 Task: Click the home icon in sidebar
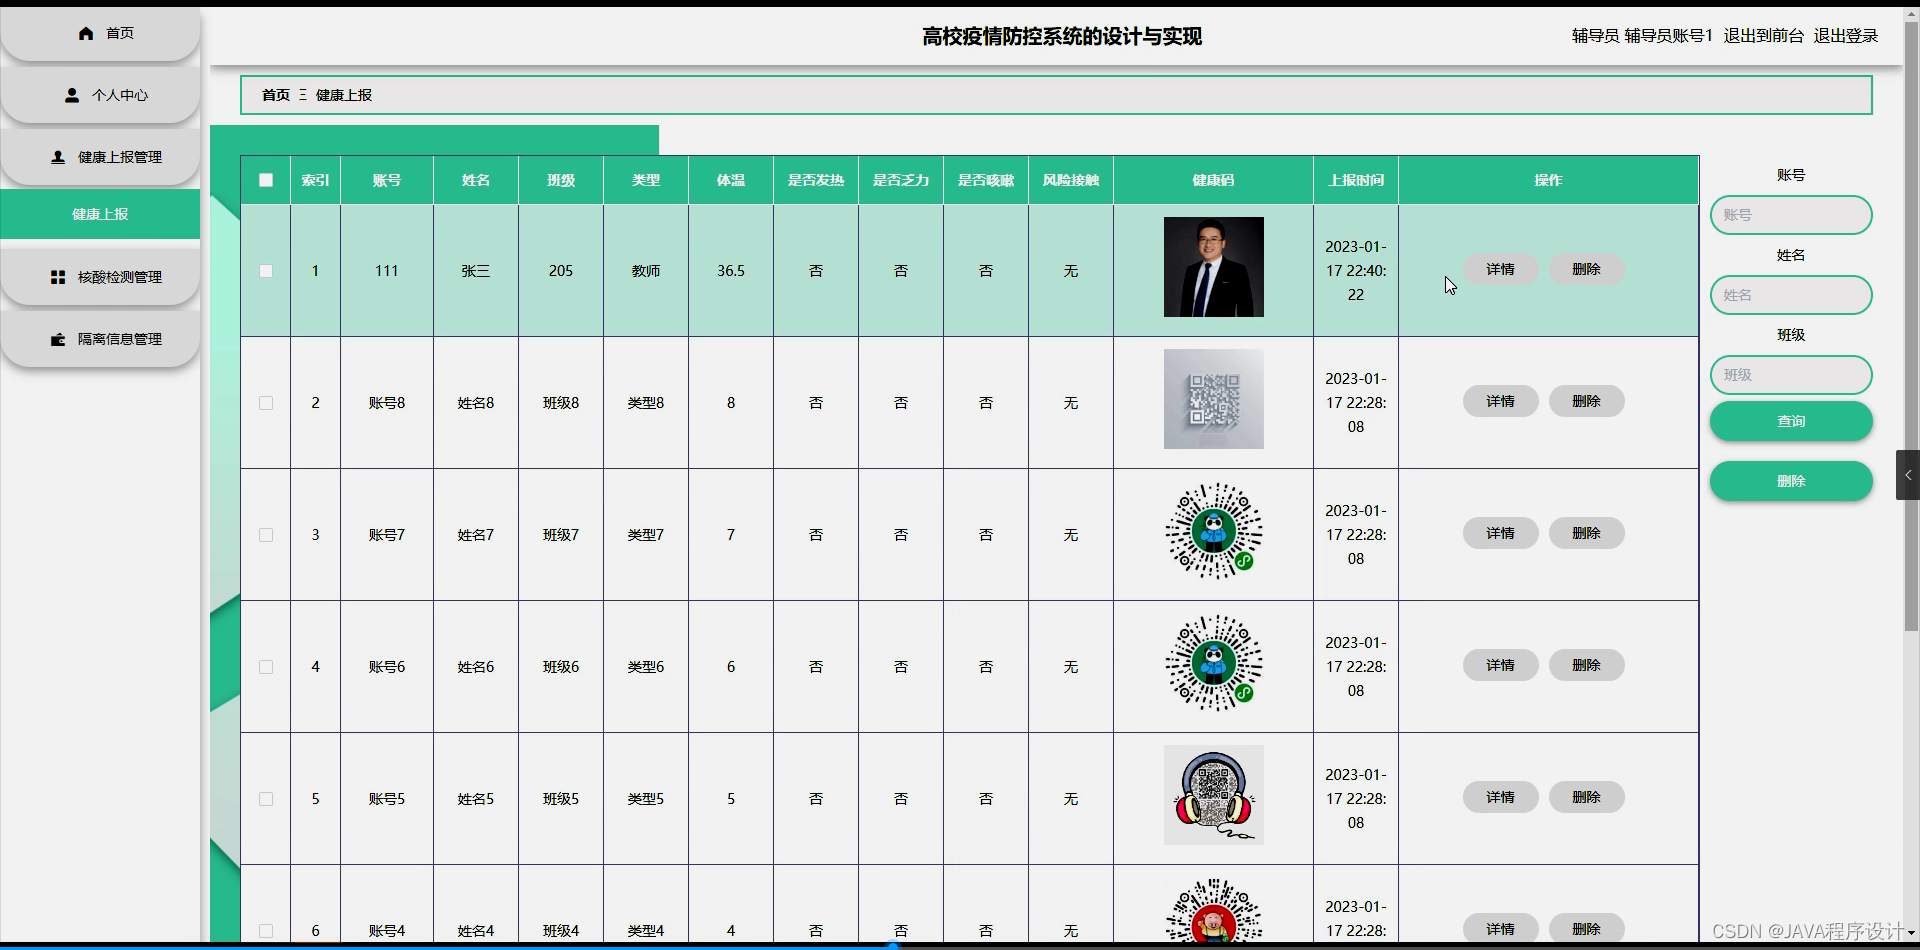[x=86, y=33]
